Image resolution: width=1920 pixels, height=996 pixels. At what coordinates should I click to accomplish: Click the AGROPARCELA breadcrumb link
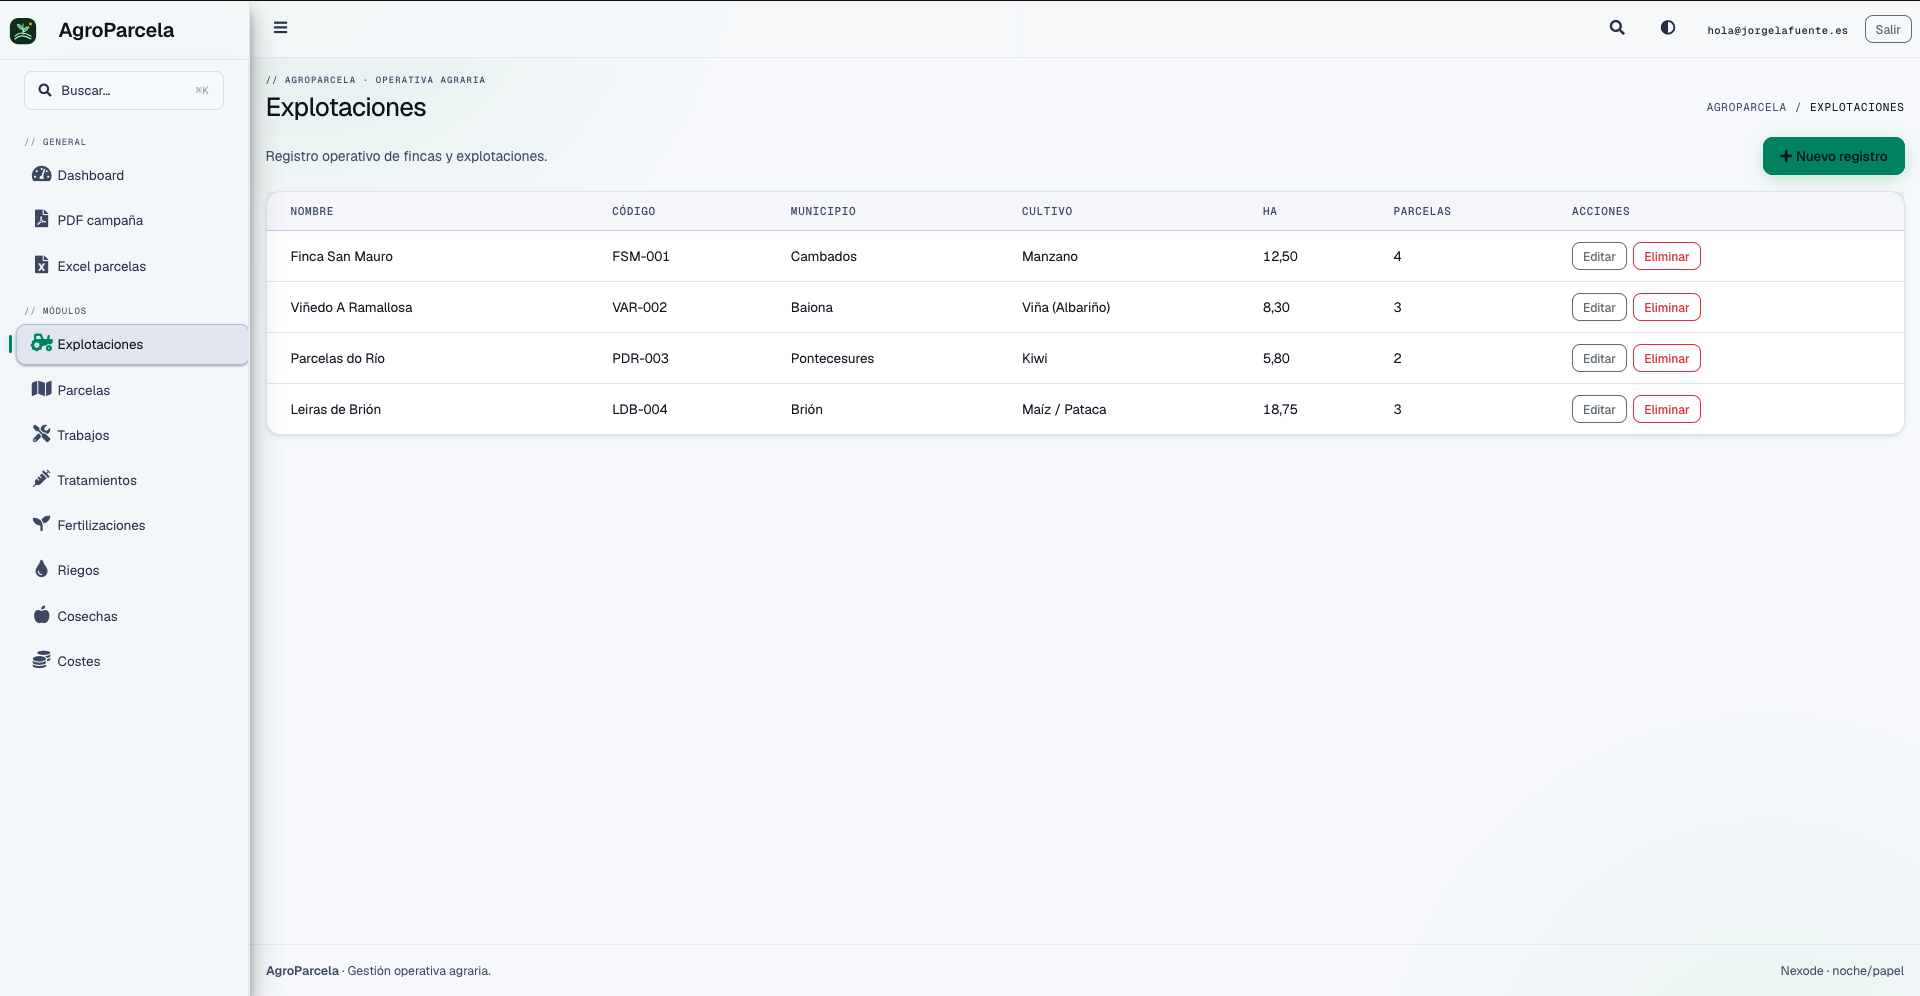(x=1746, y=107)
